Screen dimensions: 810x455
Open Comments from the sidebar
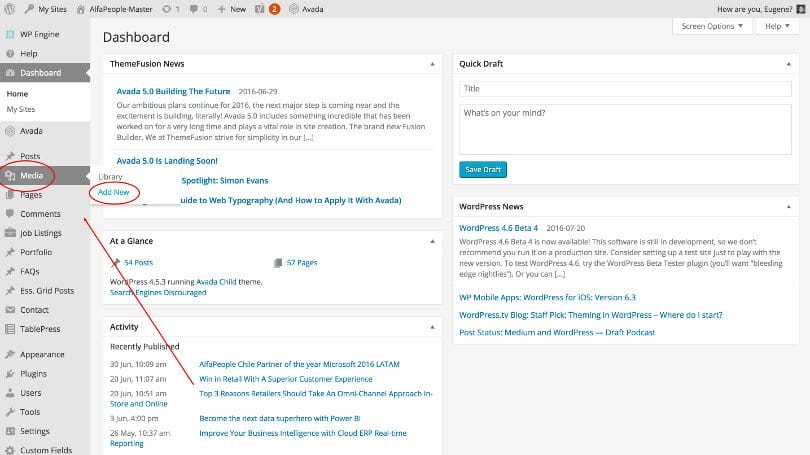pos(40,214)
